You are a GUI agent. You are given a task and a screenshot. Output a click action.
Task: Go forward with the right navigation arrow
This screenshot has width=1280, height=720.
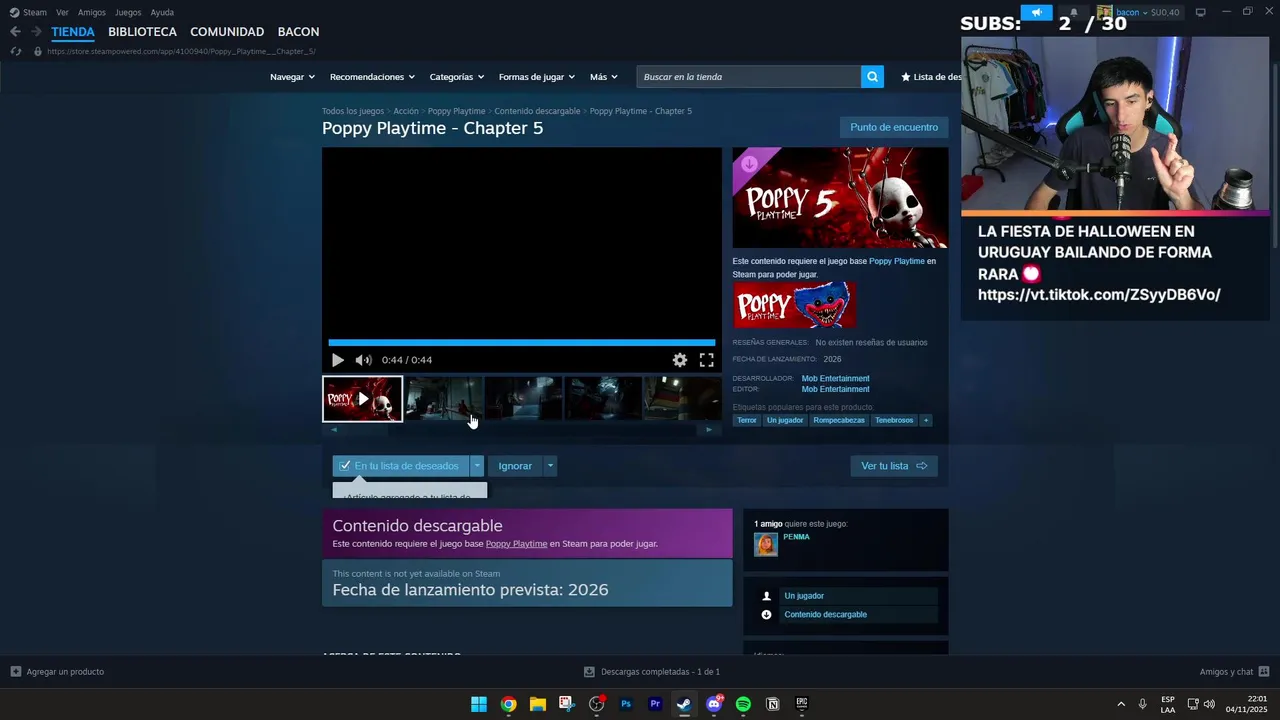[36, 32]
